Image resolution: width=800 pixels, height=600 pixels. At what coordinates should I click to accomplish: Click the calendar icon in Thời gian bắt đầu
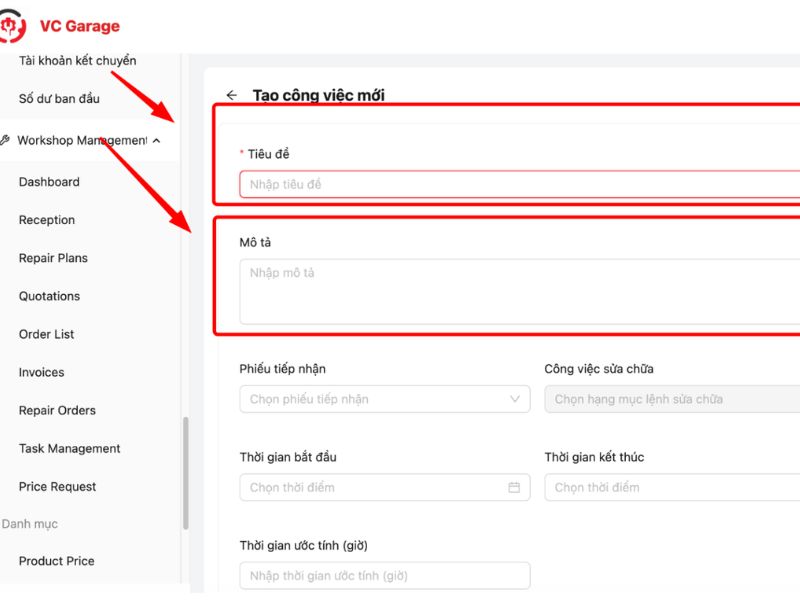pos(514,488)
